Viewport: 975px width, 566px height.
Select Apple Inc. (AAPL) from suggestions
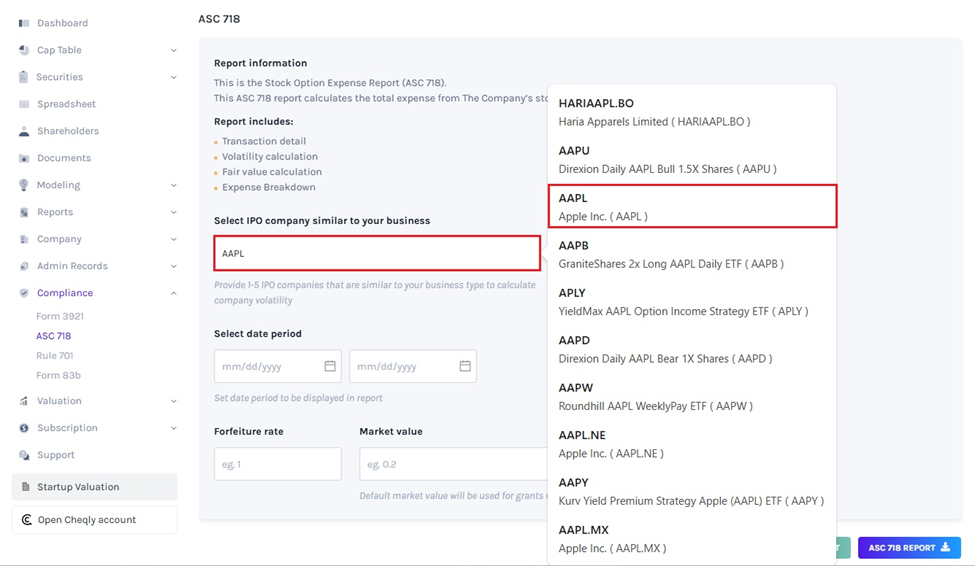tap(692, 207)
